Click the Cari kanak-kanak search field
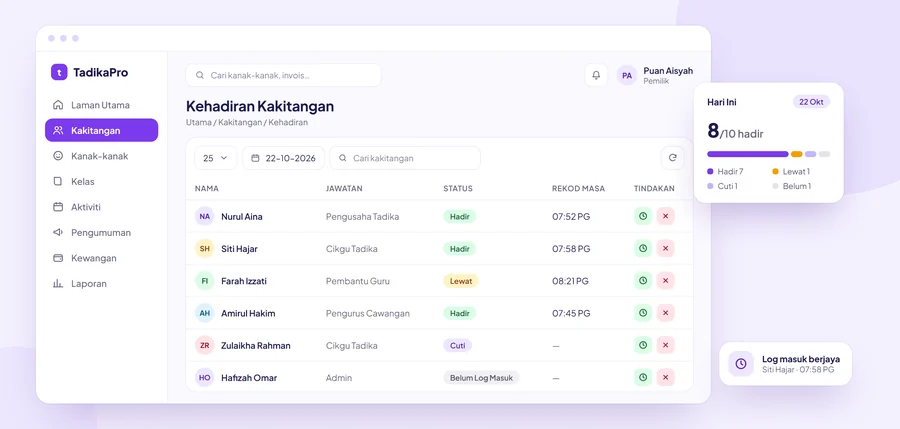 284,75
